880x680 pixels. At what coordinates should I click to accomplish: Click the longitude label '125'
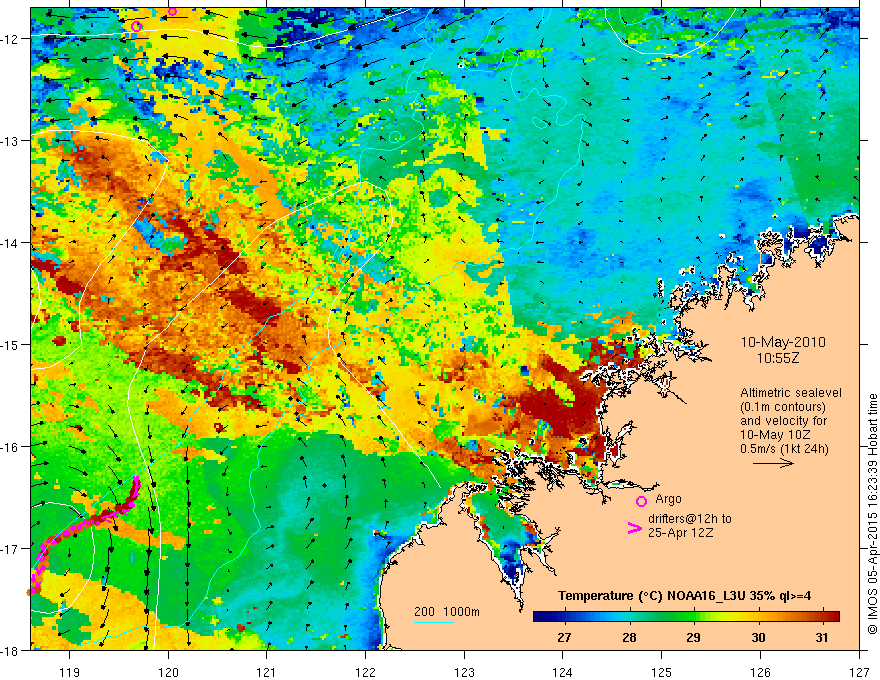click(662, 672)
